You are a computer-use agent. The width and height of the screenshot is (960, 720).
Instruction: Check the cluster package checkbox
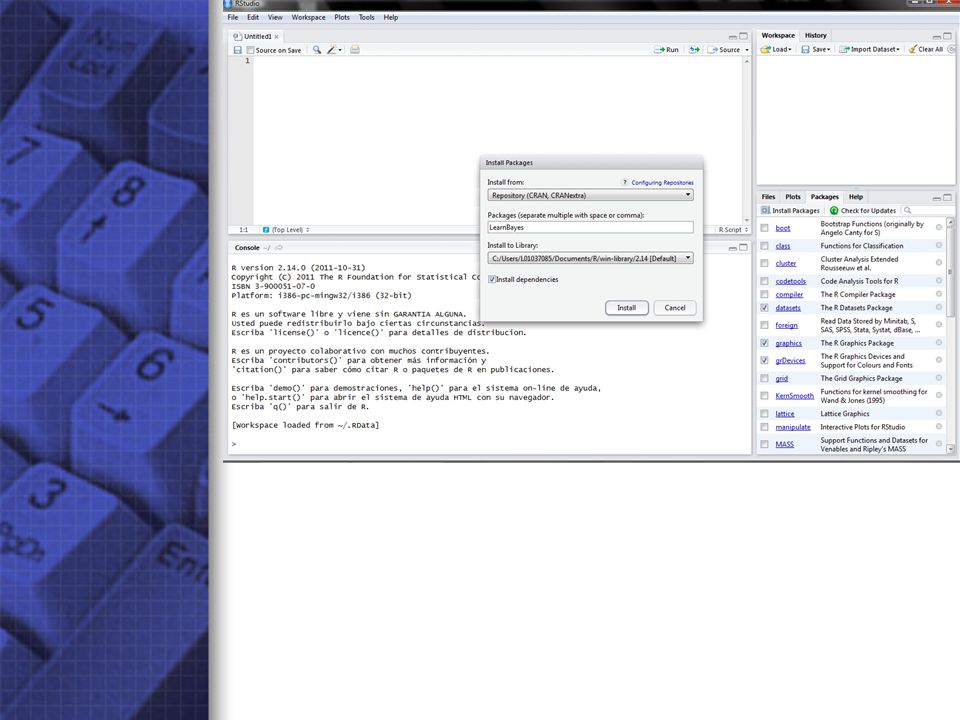[x=764, y=263]
